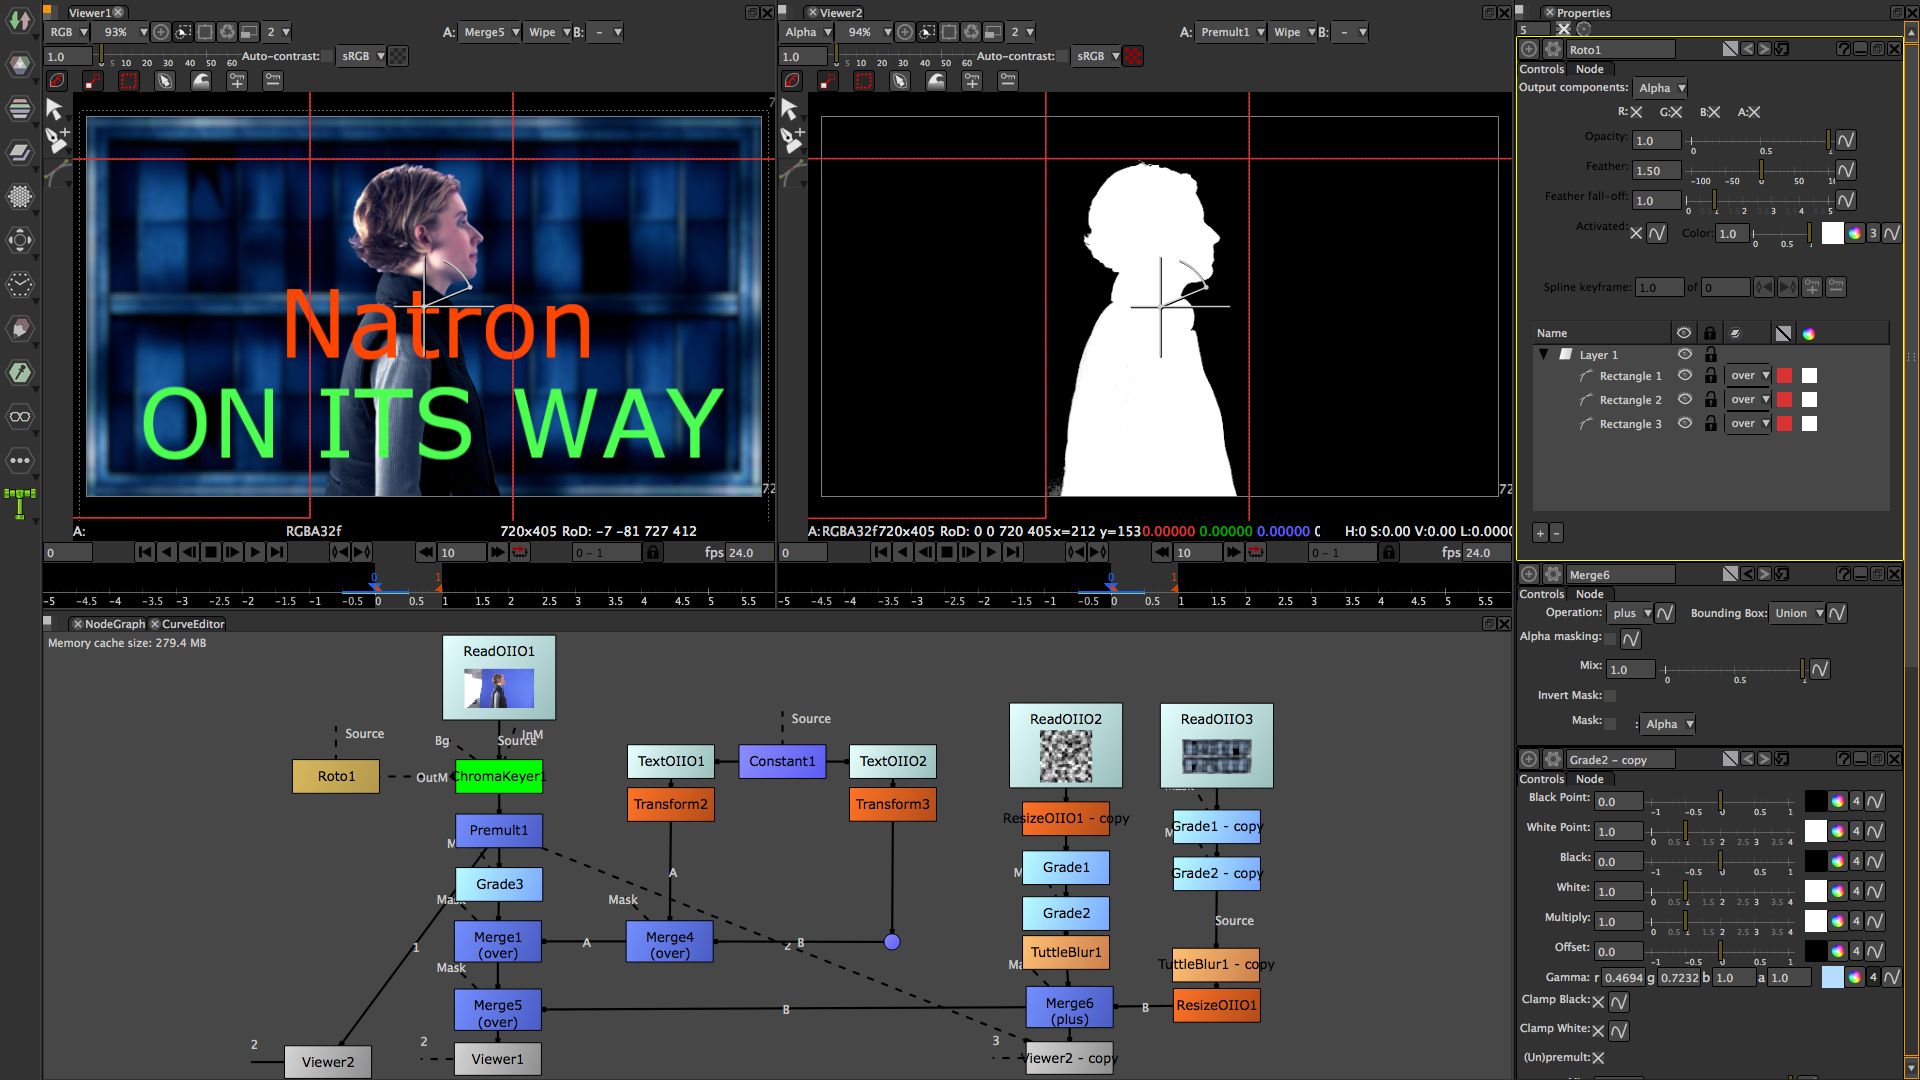This screenshot has width=1920, height=1080.
Task: Open the Roto1 color wheel picker
Action: [x=1855, y=233]
